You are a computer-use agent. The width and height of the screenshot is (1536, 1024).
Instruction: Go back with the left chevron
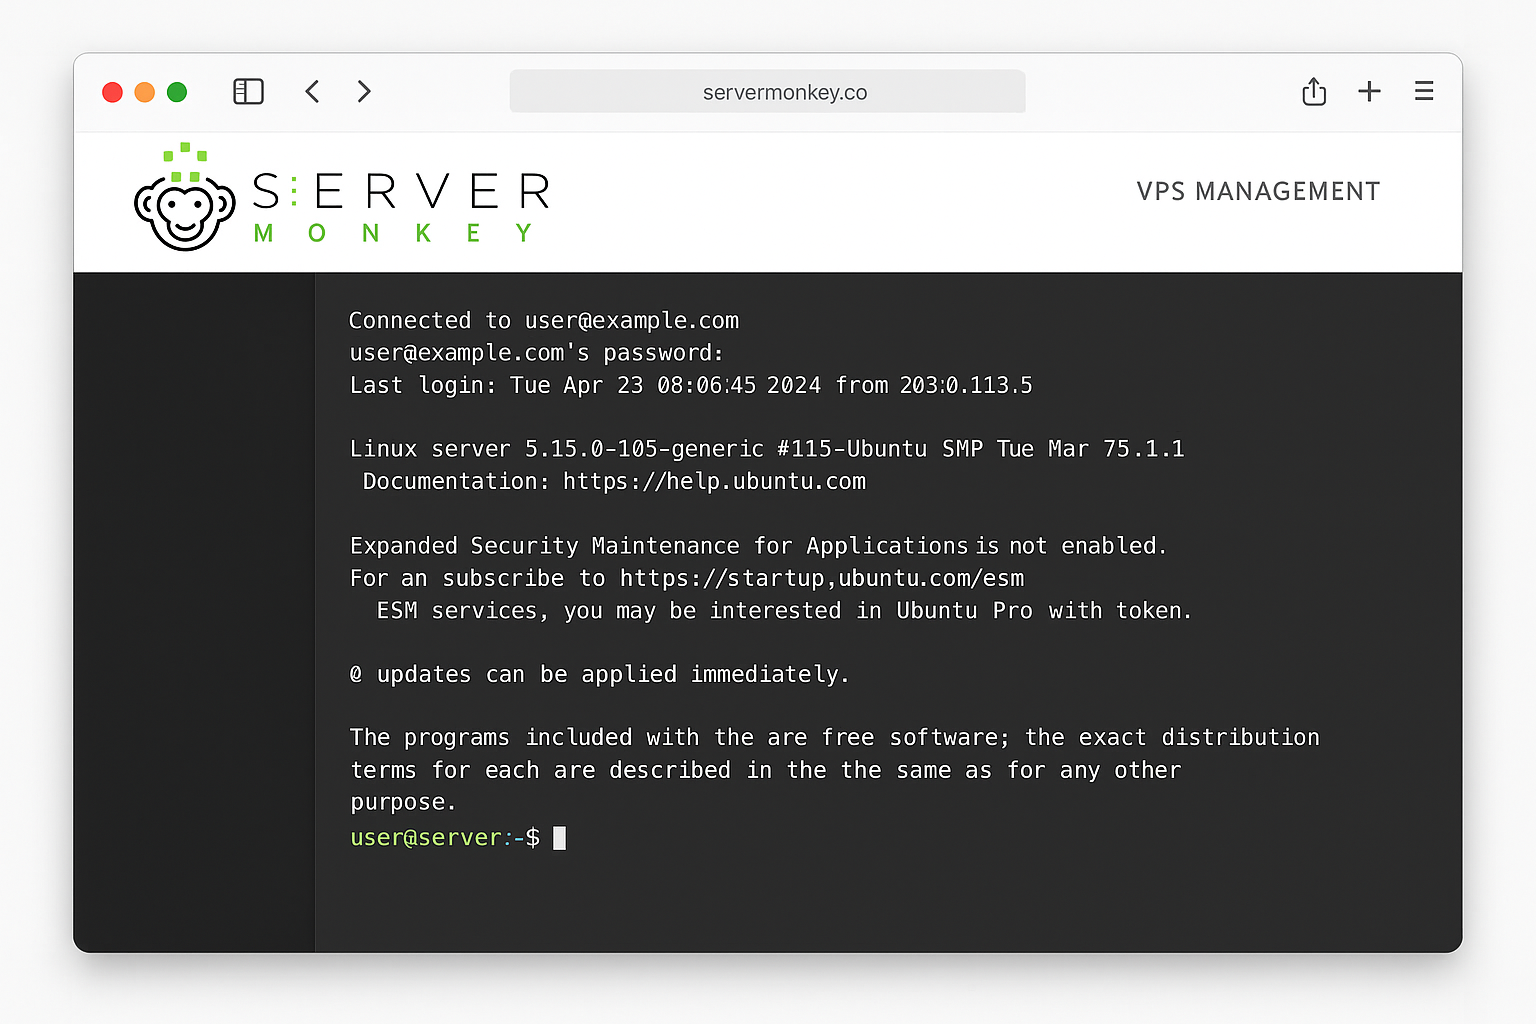(312, 92)
